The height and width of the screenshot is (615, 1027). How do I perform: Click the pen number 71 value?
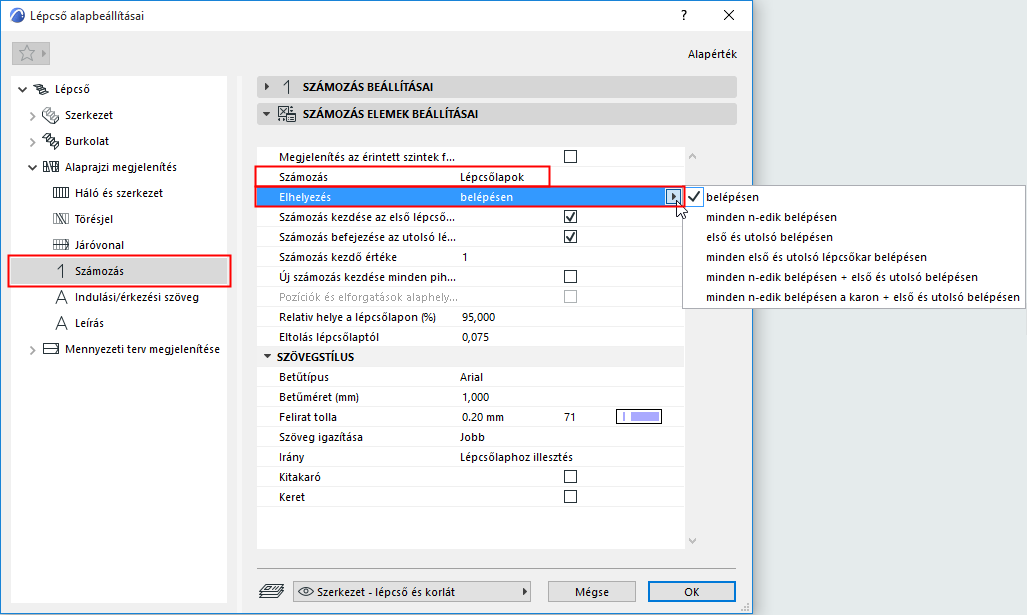tap(570, 417)
